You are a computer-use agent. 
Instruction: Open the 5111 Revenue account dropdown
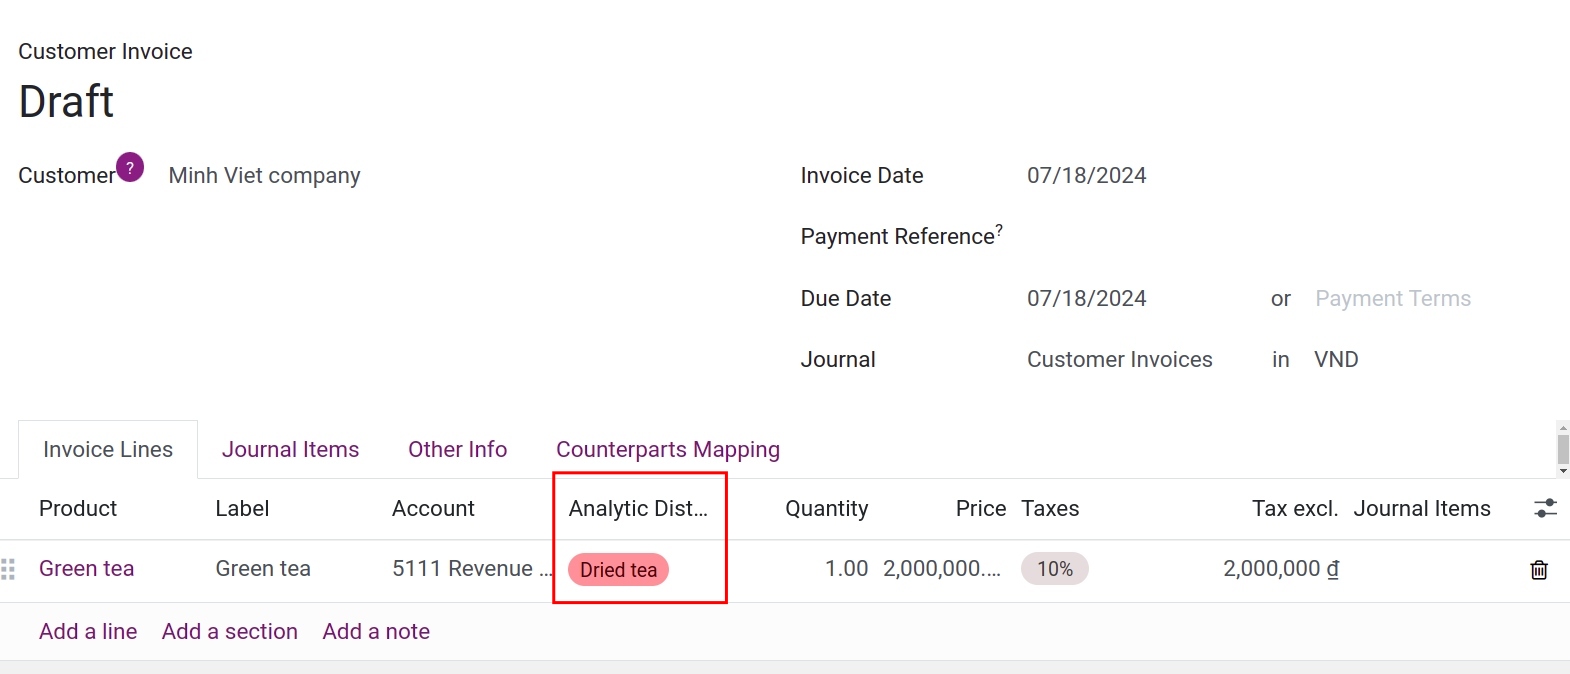tap(470, 569)
